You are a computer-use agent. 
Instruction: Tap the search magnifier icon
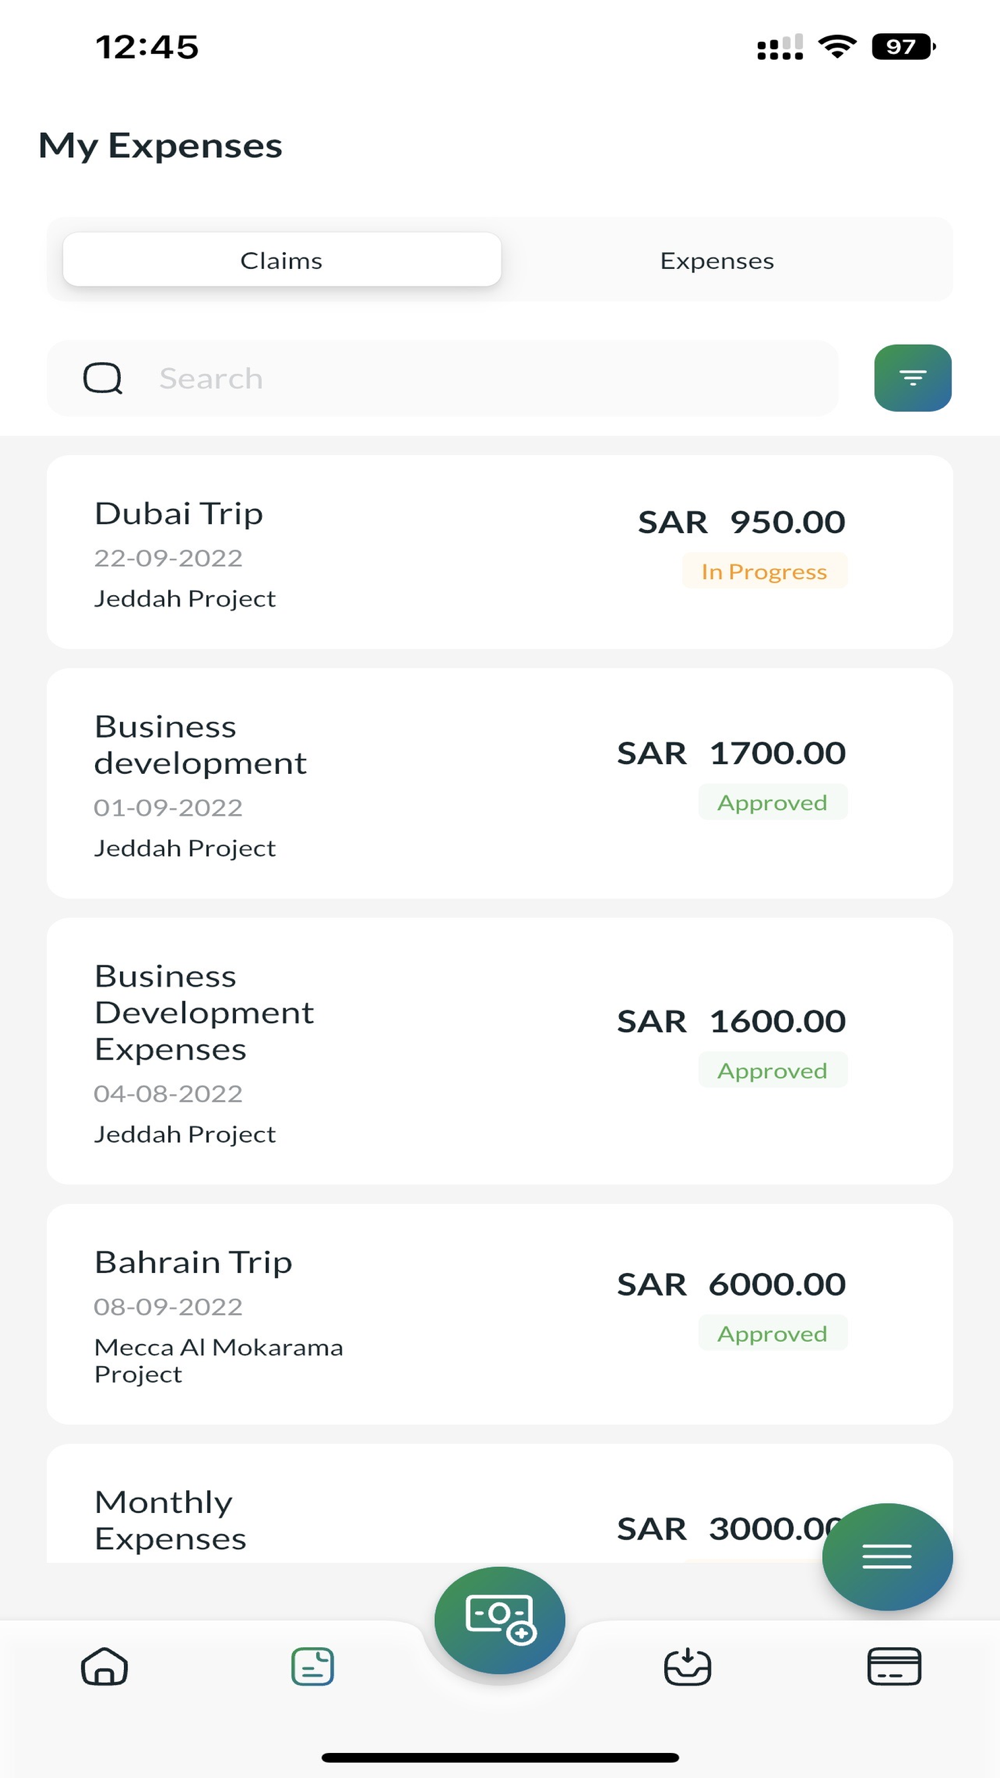103,378
